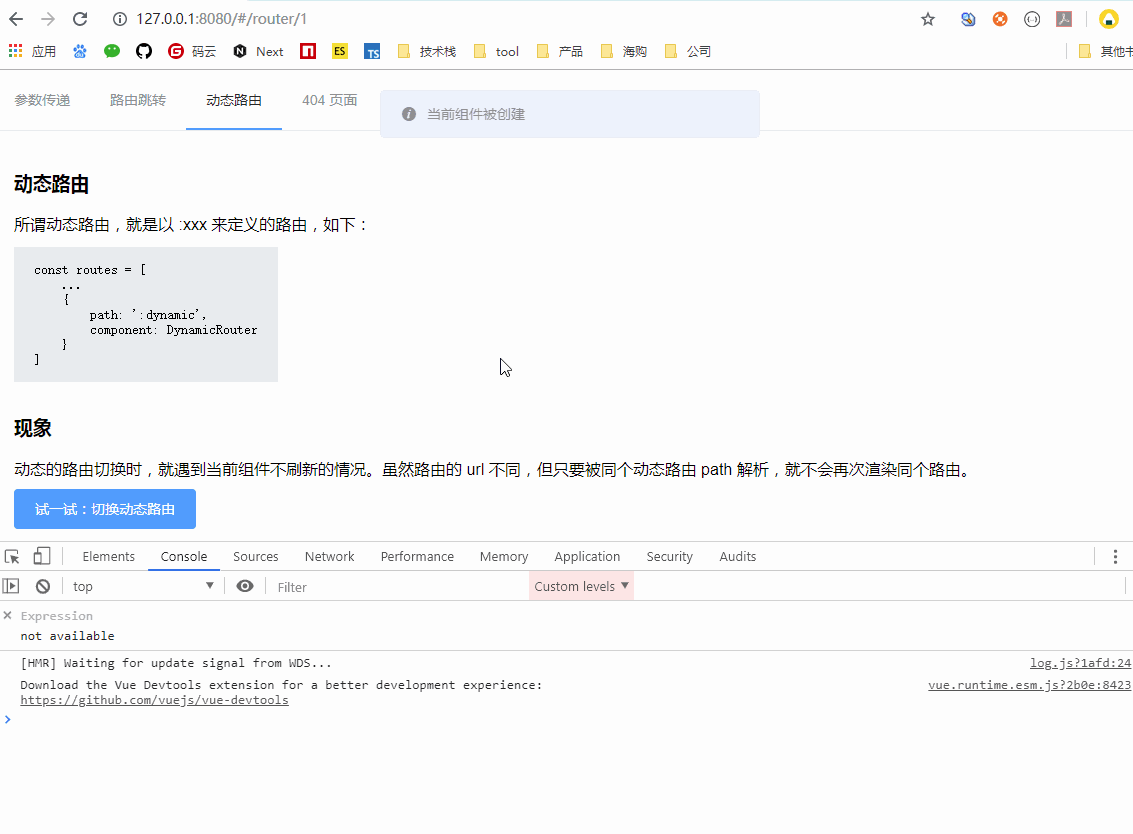Open the green WeChat bookmark
Viewport: 1133px width, 834px height.
tap(112, 51)
